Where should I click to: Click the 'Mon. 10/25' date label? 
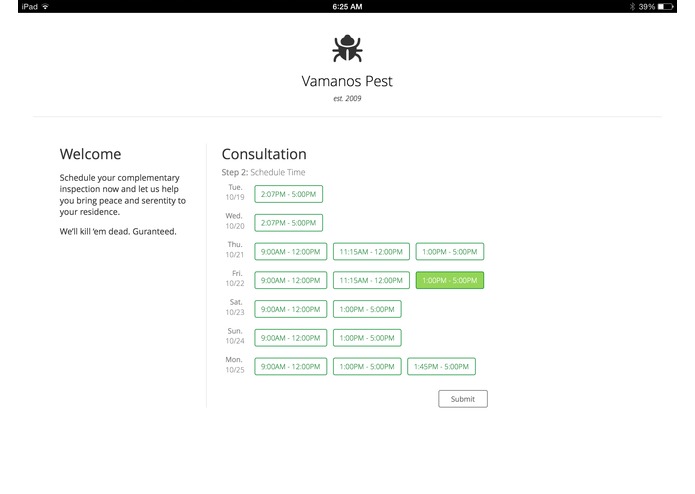tap(235, 365)
